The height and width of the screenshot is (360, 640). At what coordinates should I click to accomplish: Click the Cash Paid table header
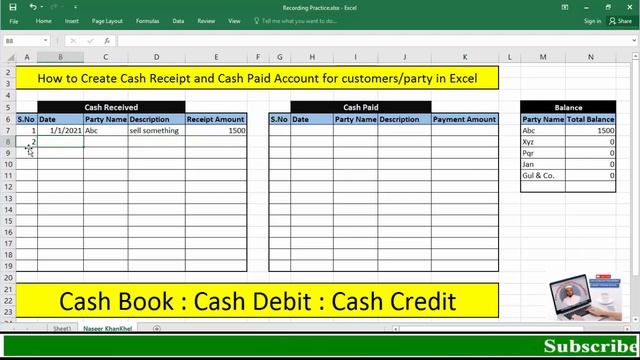pos(361,107)
